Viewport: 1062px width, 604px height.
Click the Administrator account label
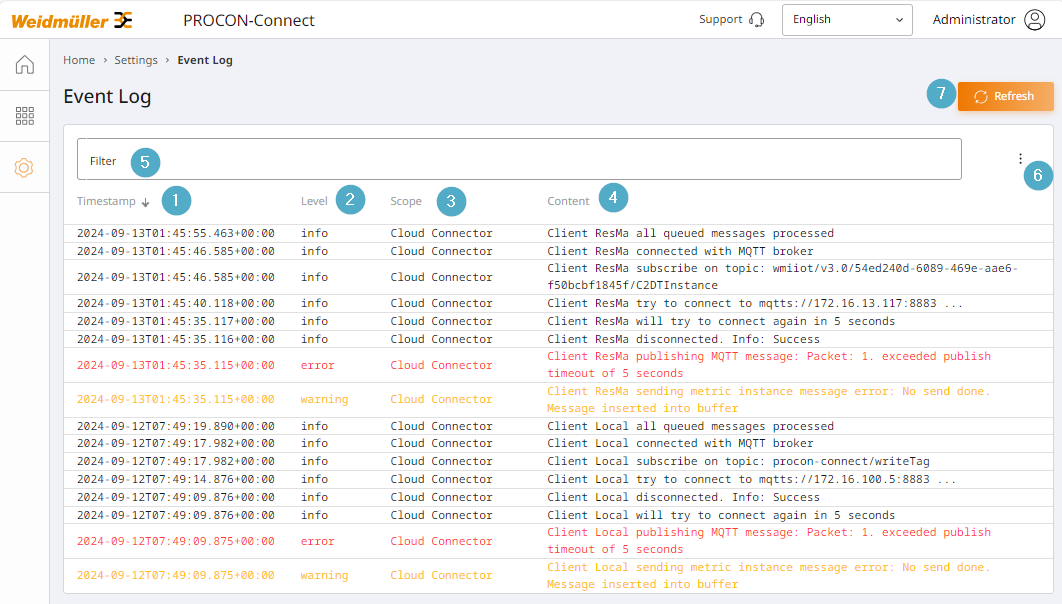coord(973,20)
